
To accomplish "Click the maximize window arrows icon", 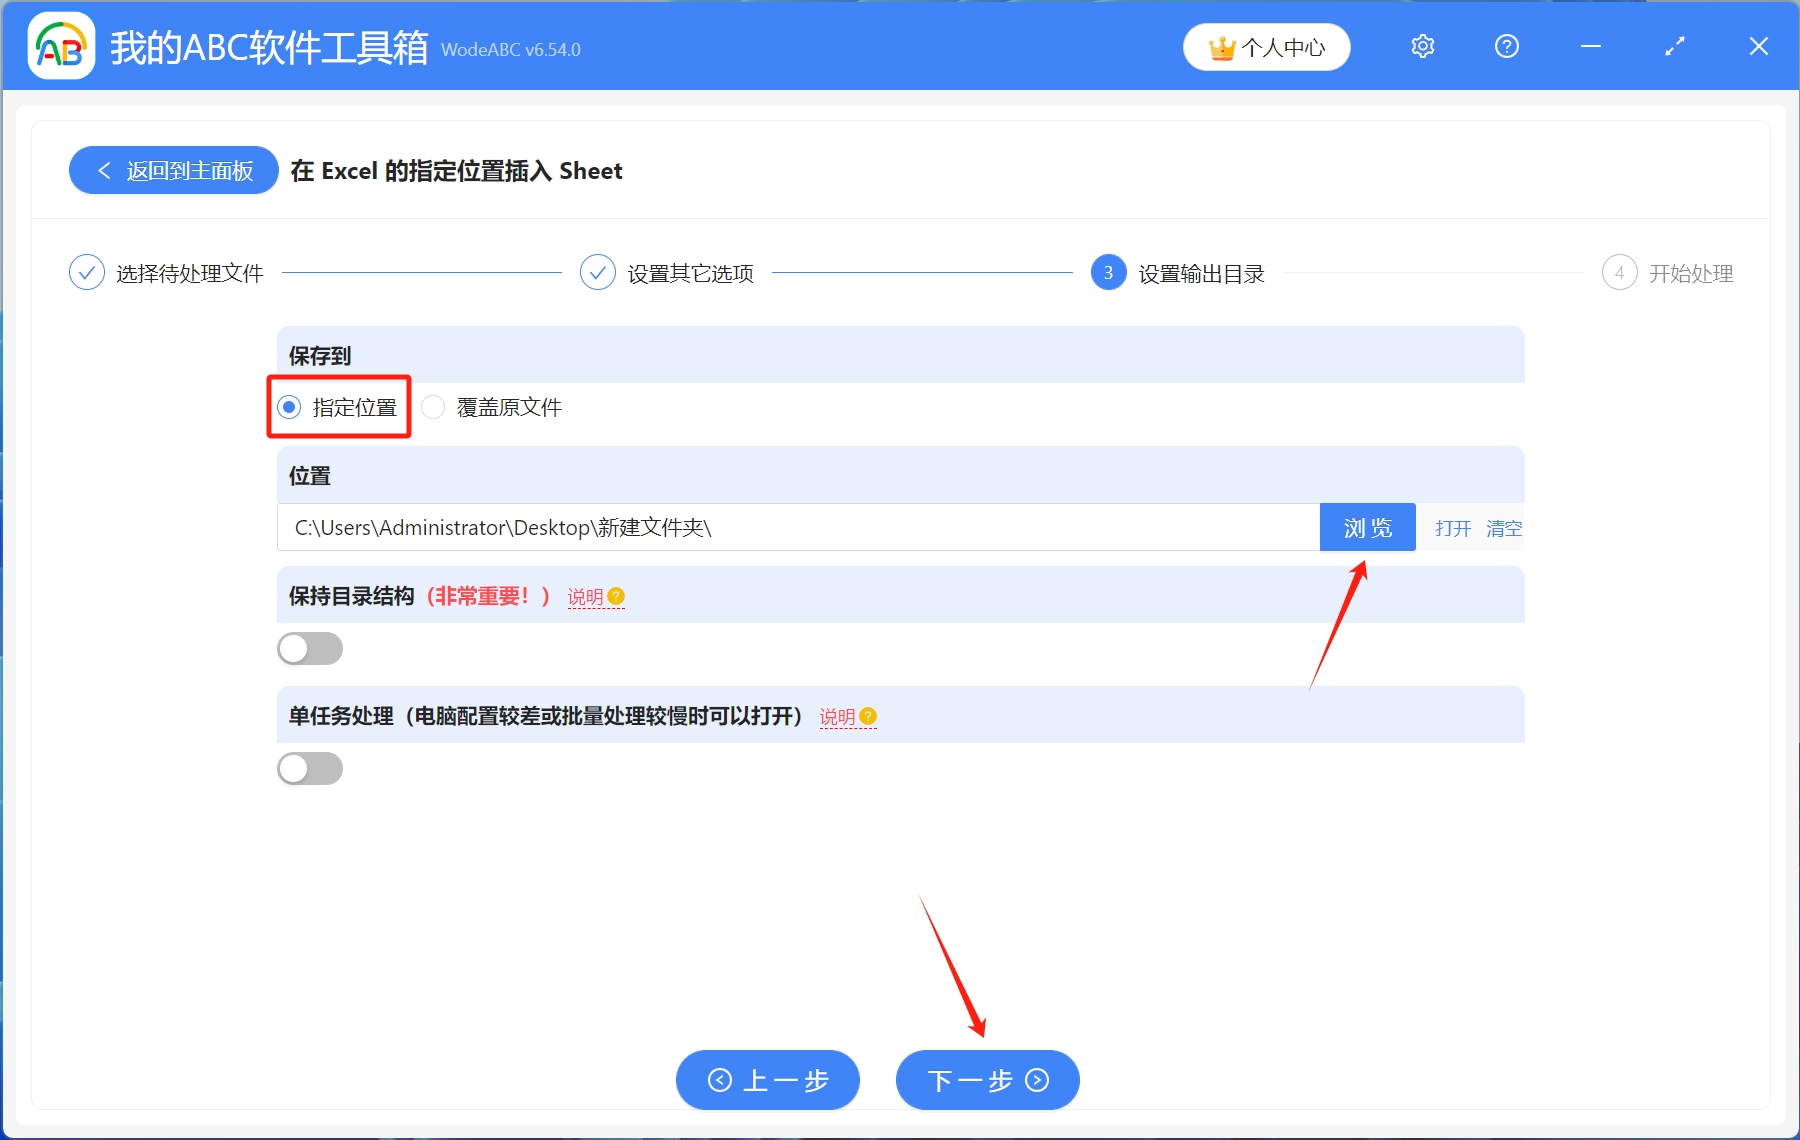I will [x=1674, y=46].
